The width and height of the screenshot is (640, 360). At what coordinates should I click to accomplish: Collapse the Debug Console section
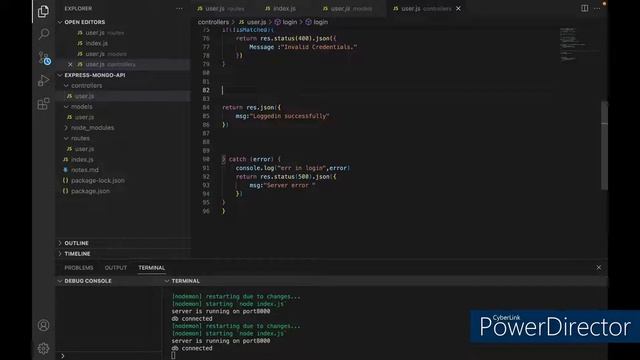pos(60,281)
